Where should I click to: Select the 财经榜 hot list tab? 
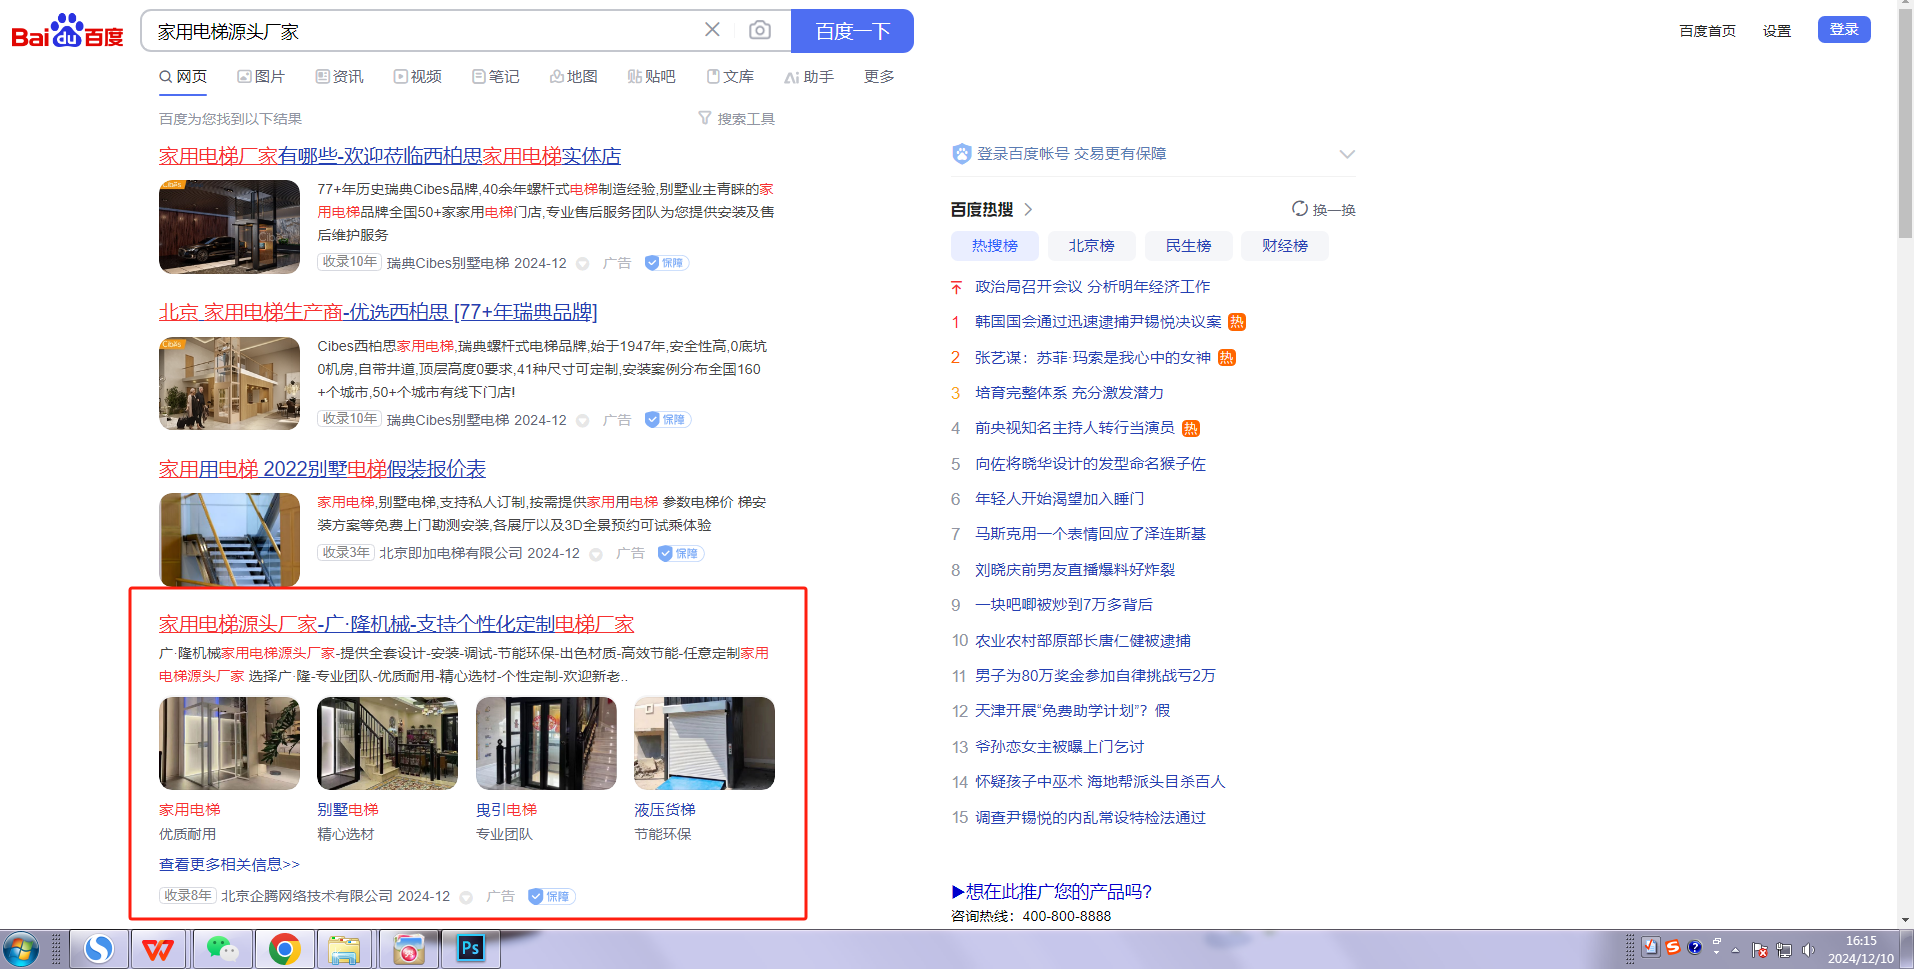pyautogui.click(x=1284, y=246)
